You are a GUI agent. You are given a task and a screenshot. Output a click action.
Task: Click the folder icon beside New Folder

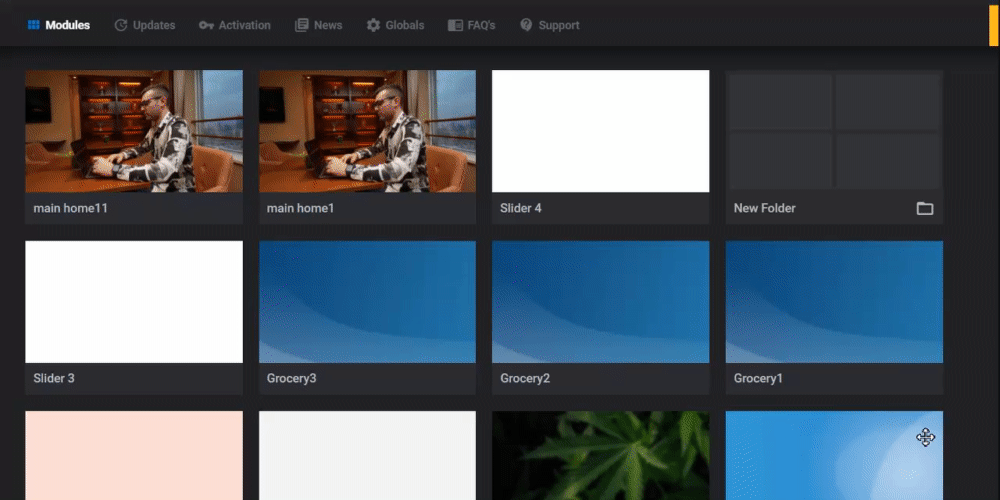pos(925,209)
